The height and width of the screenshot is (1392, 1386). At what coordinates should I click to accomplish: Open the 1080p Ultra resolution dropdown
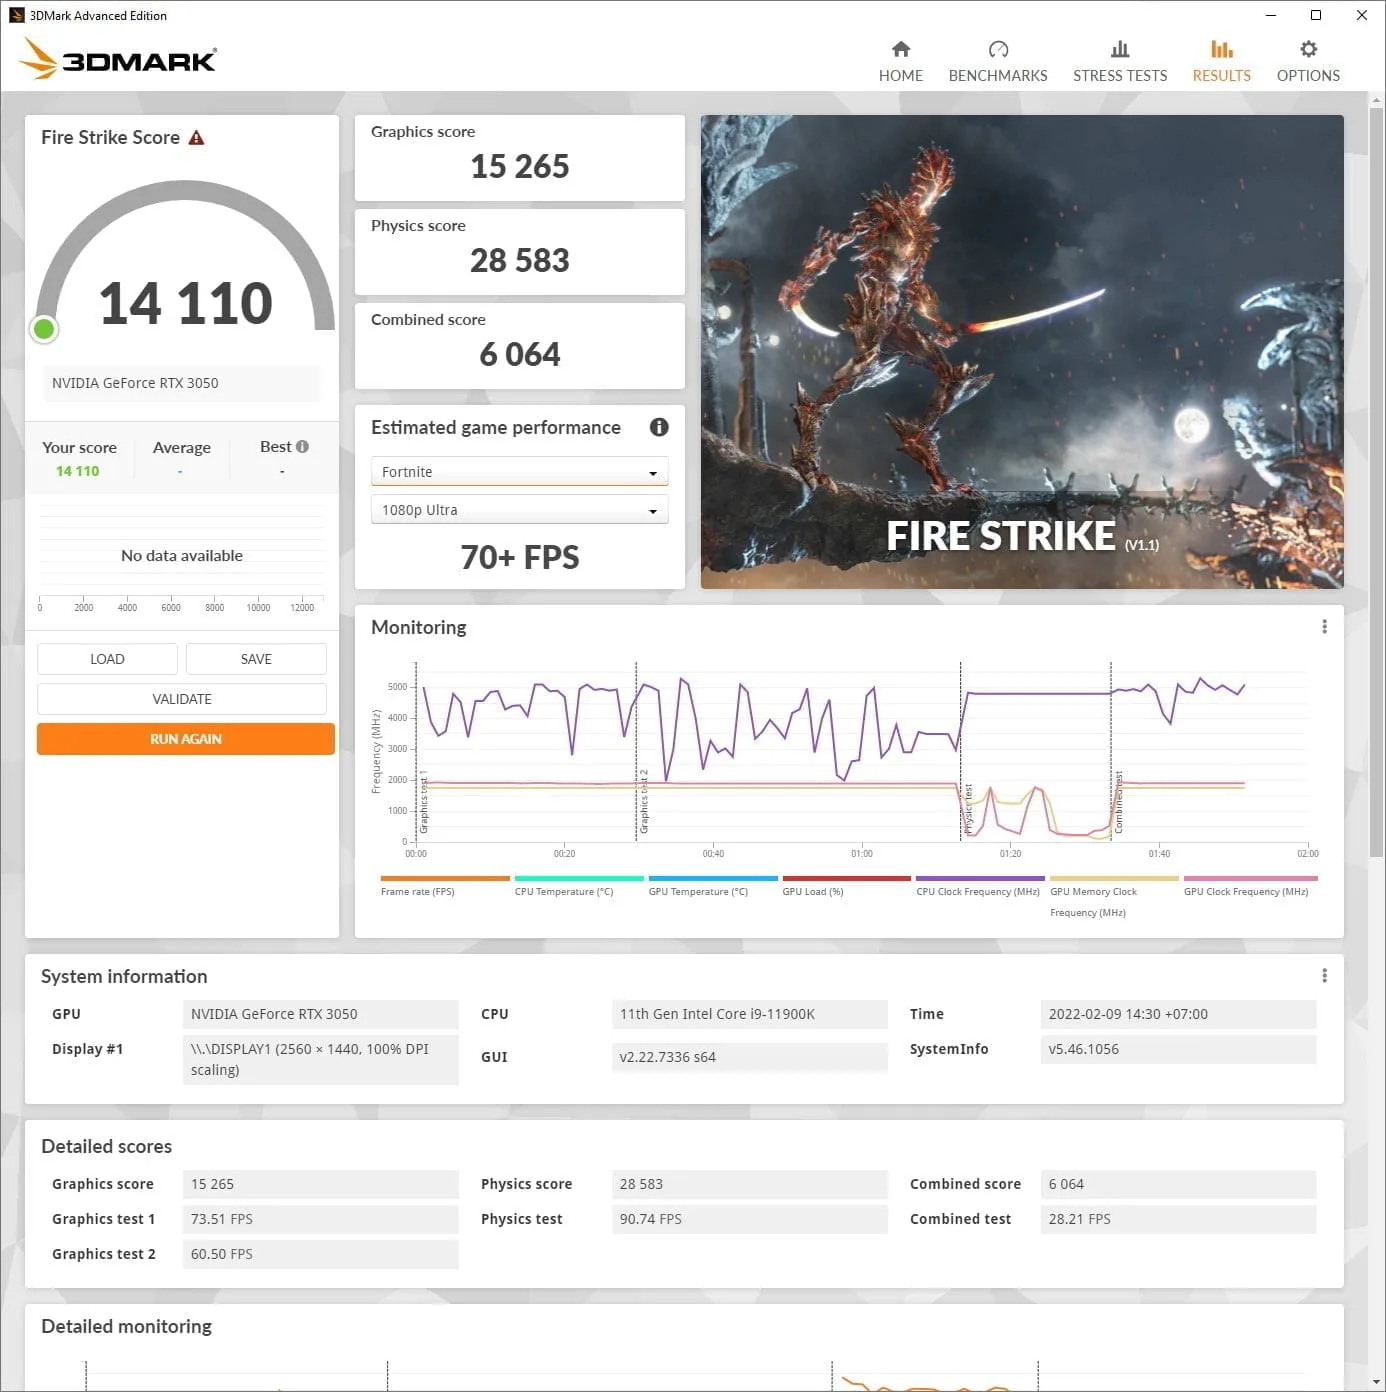(x=519, y=509)
